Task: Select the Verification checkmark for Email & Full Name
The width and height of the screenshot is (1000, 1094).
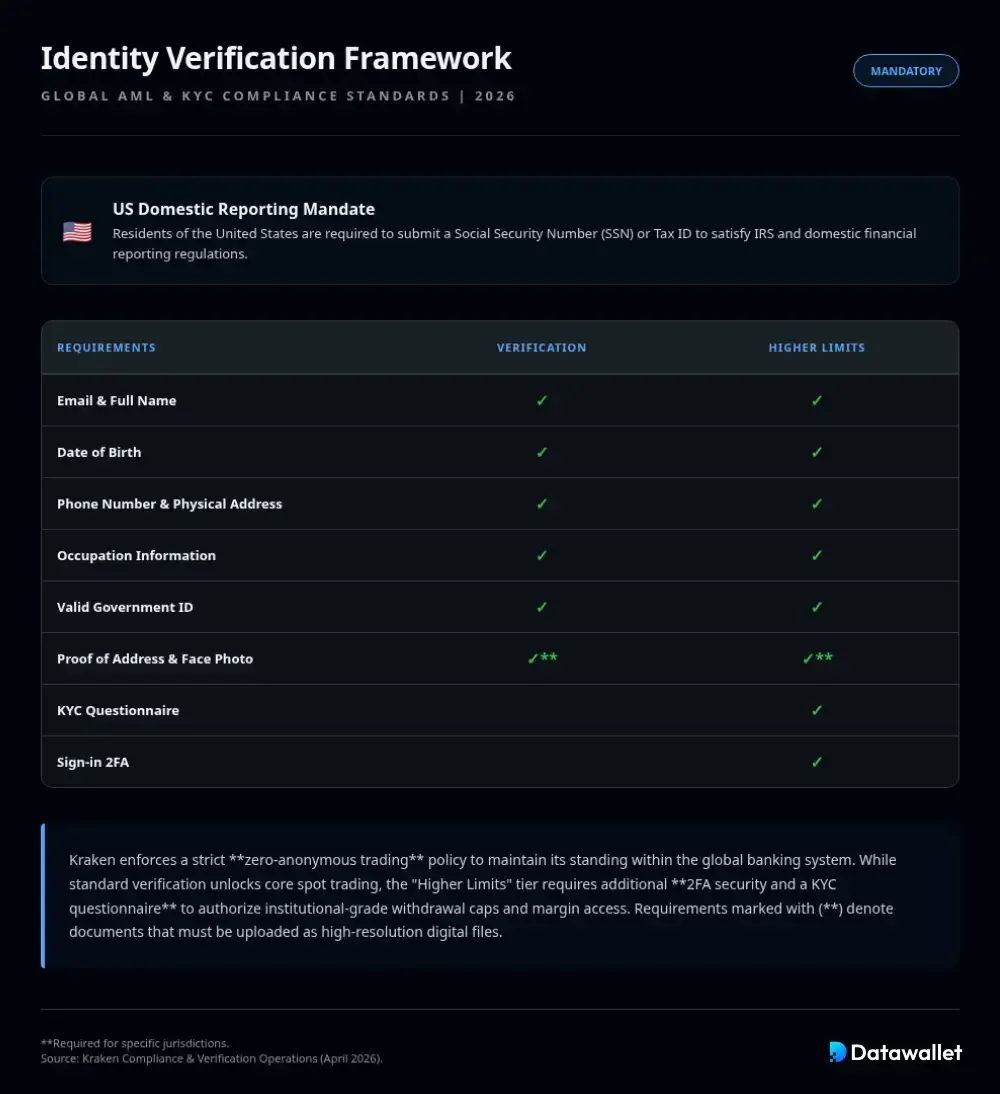Action: click(541, 400)
